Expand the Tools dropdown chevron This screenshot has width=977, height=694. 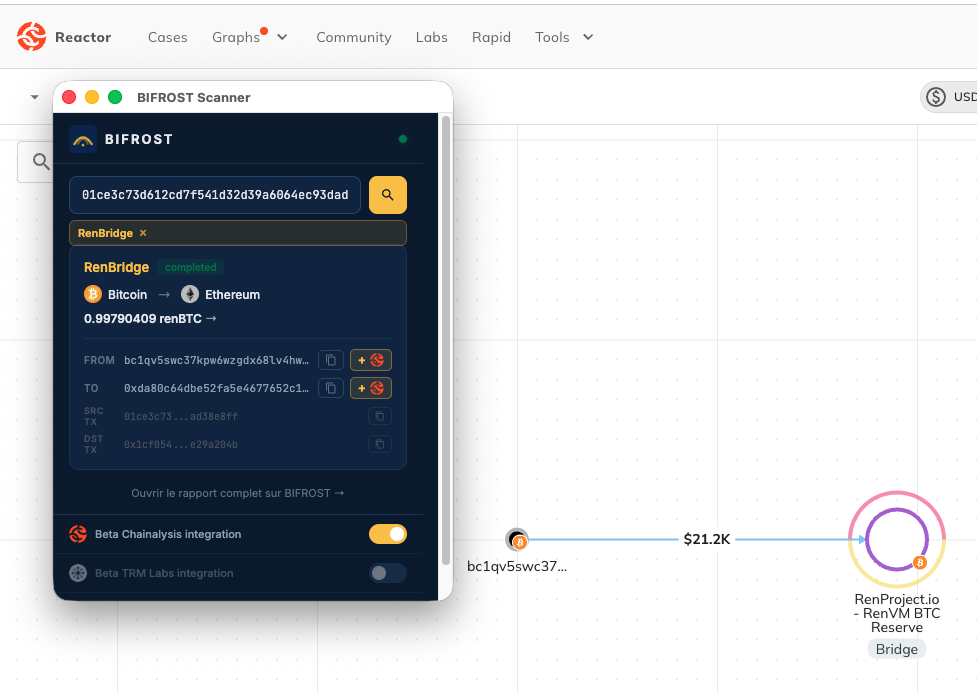click(x=588, y=37)
